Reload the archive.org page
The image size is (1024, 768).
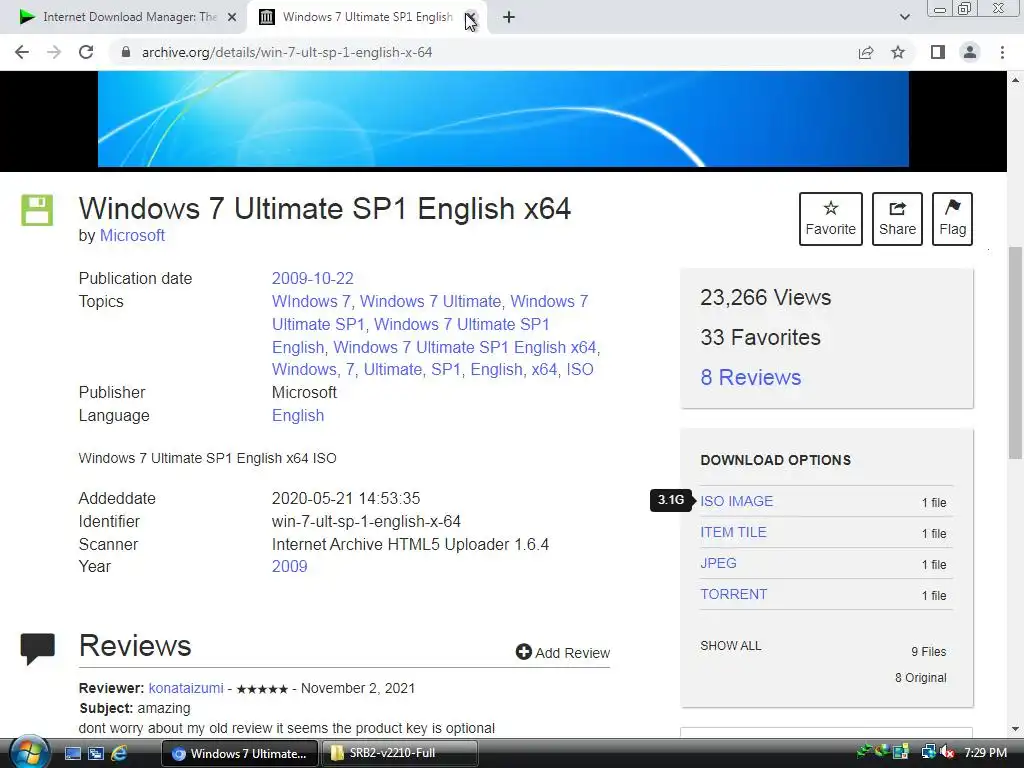pos(86,52)
